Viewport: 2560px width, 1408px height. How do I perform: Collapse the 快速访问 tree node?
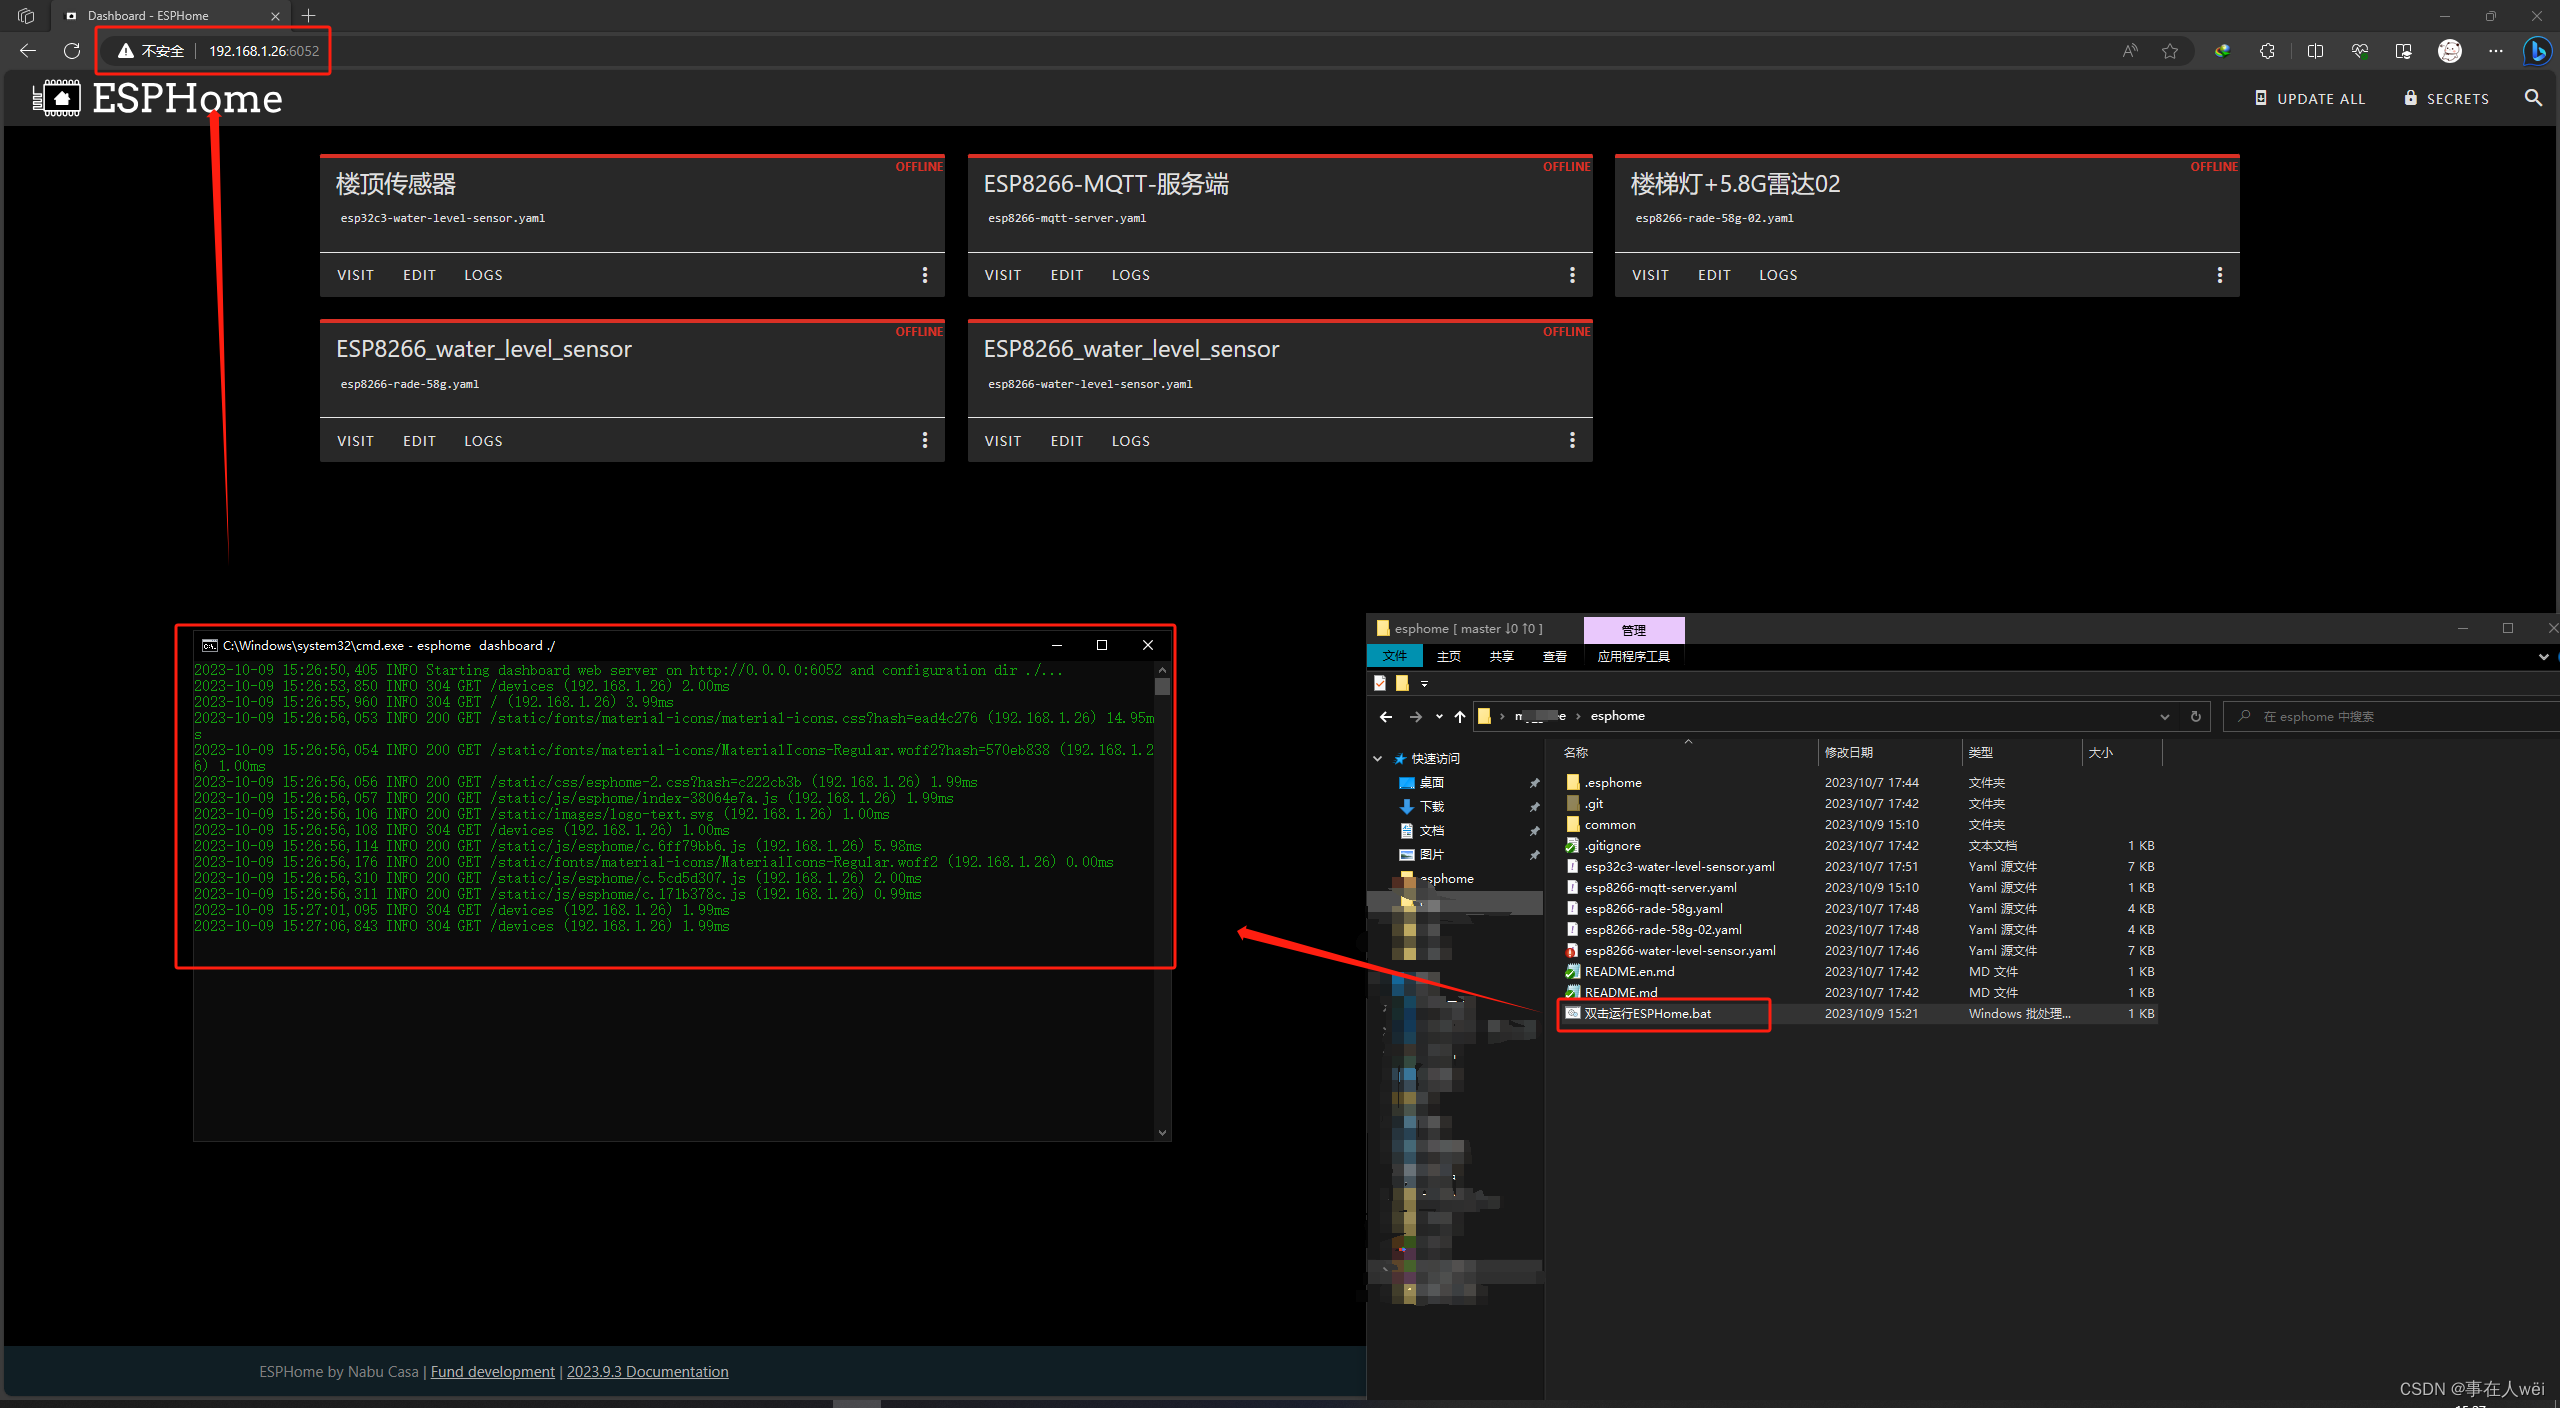(x=1378, y=759)
